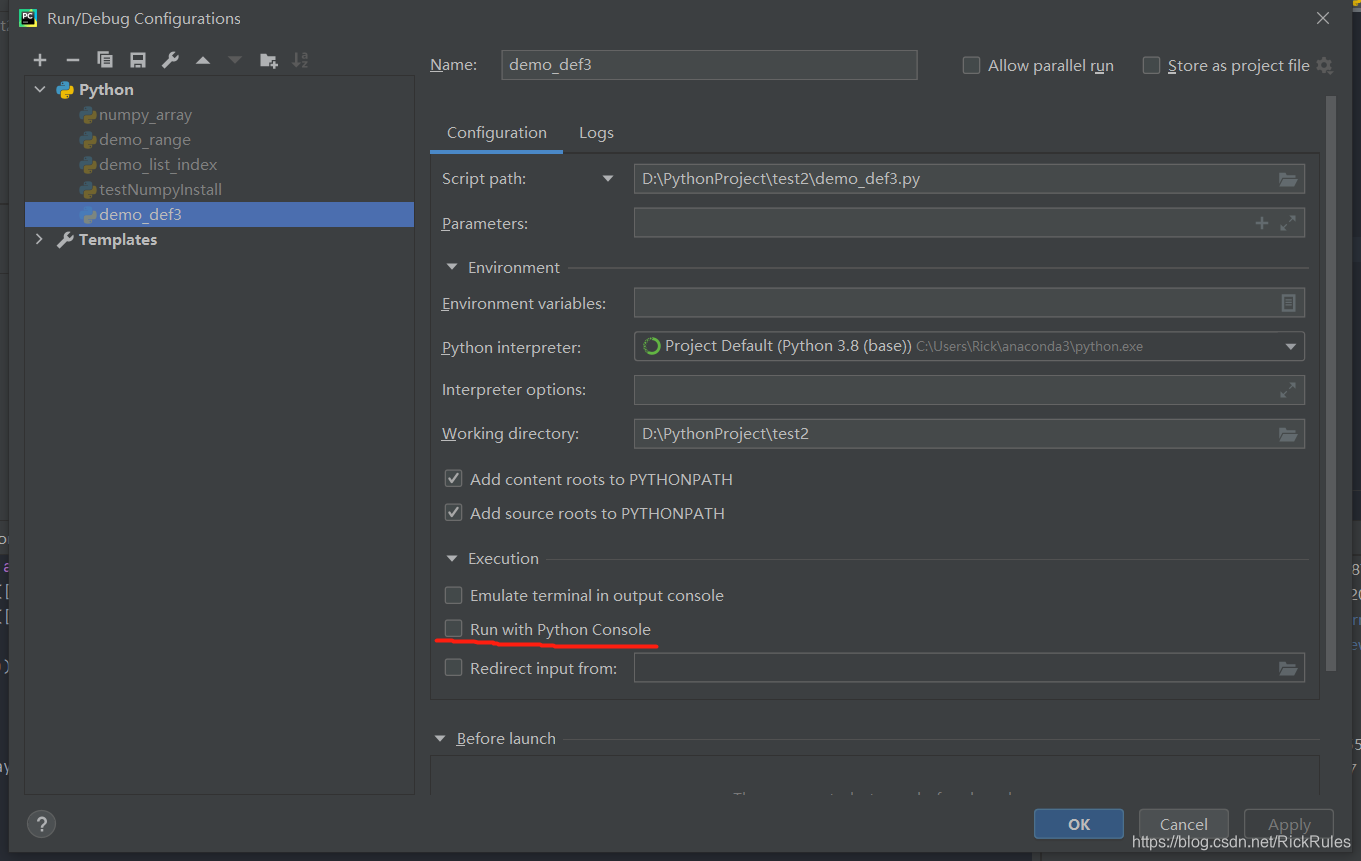Copy the selected configuration
The height and width of the screenshot is (861, 1361).
pos(105,61)
